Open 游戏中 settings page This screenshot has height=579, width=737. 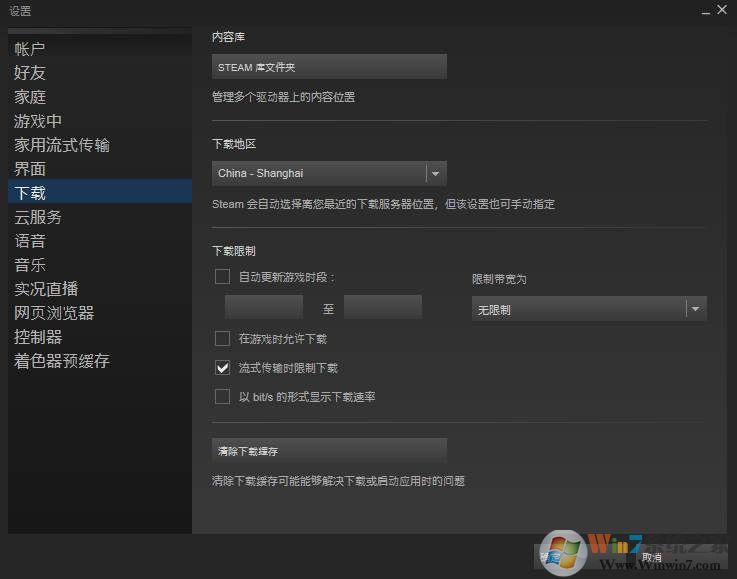pos(38,121)
